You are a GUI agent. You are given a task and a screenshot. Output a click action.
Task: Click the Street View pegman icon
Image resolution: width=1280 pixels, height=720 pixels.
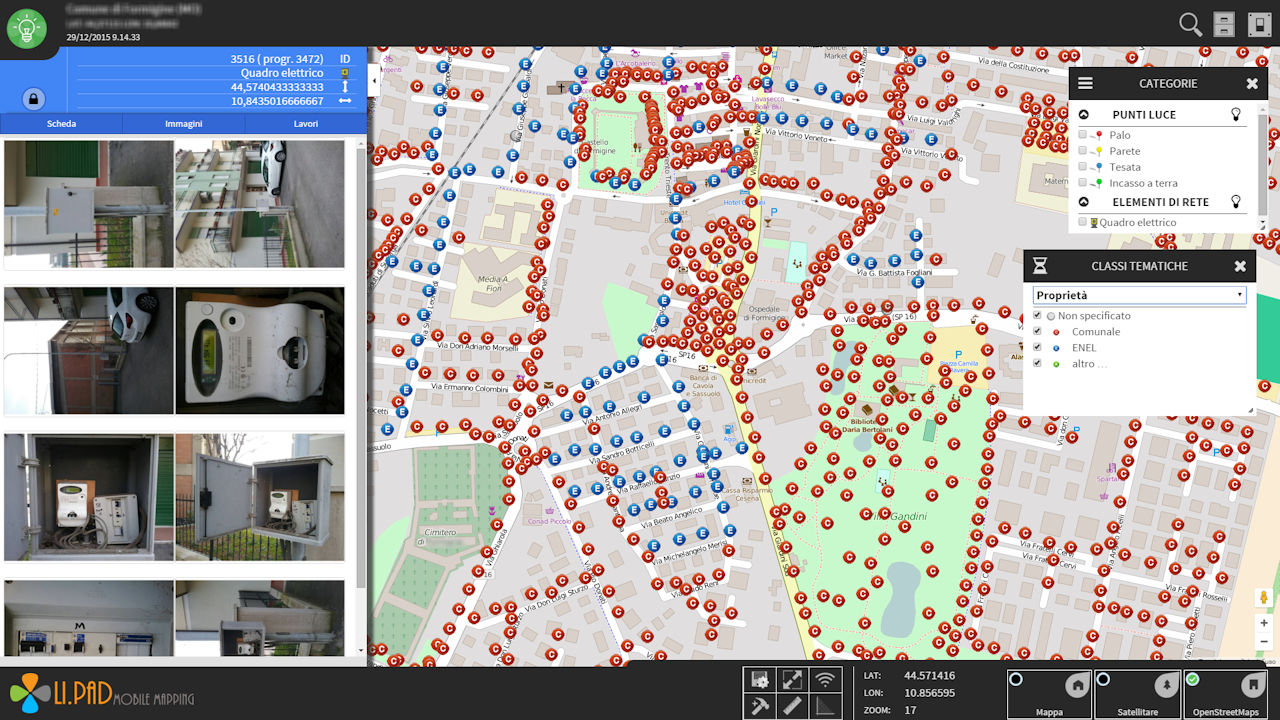(x=1263, y=598)
